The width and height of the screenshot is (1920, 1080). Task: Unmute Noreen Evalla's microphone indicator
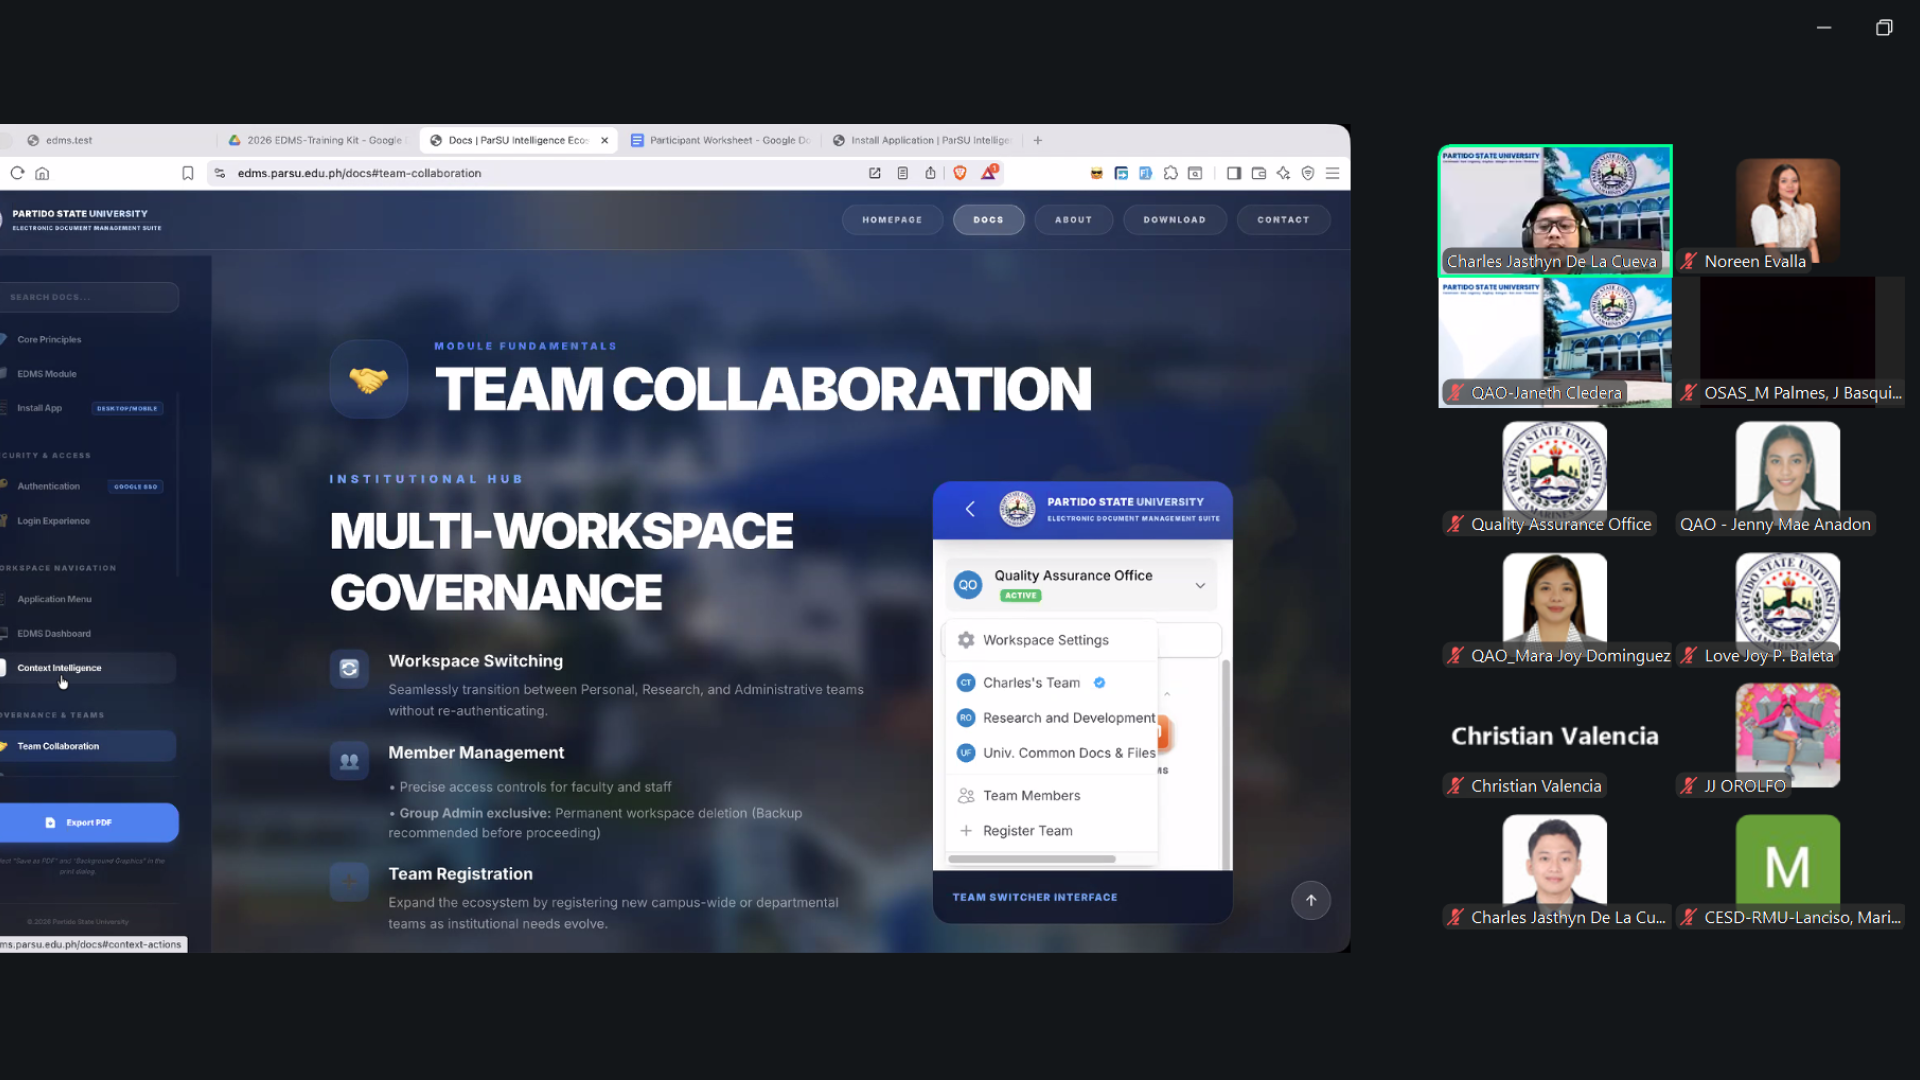click(x=1687, y=261)
